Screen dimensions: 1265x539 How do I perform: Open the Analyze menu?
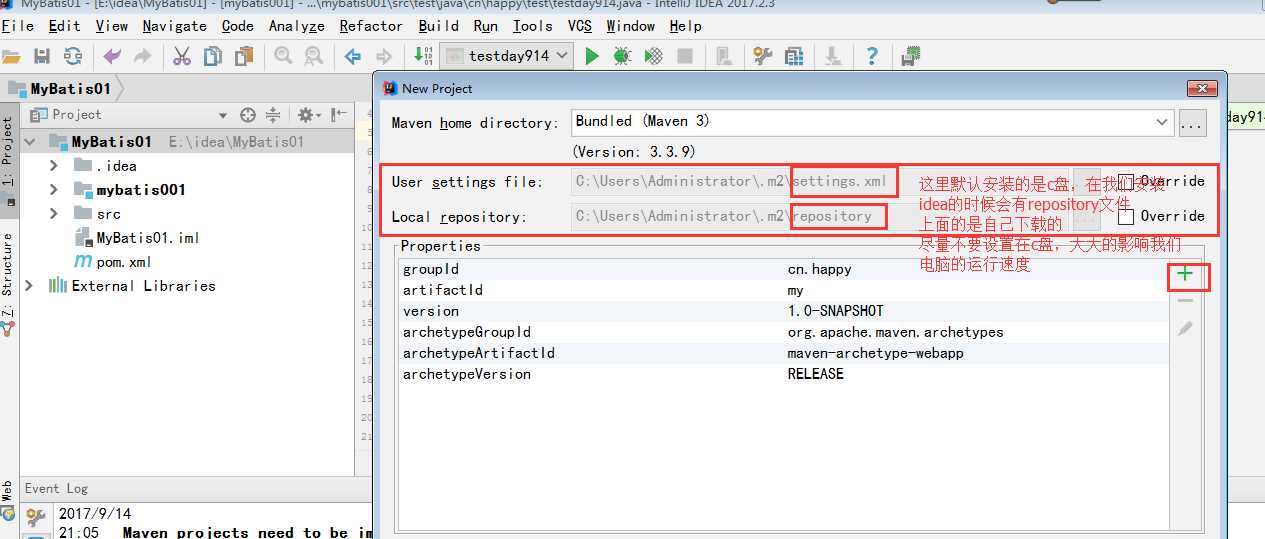click(296, 26)
